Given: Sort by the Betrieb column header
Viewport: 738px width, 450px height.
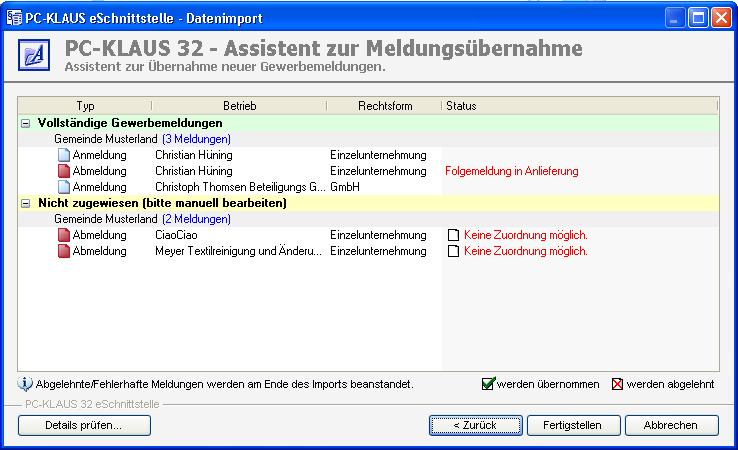Looking at the screenshot, I should pyautogui.click(x=239, y=106).
